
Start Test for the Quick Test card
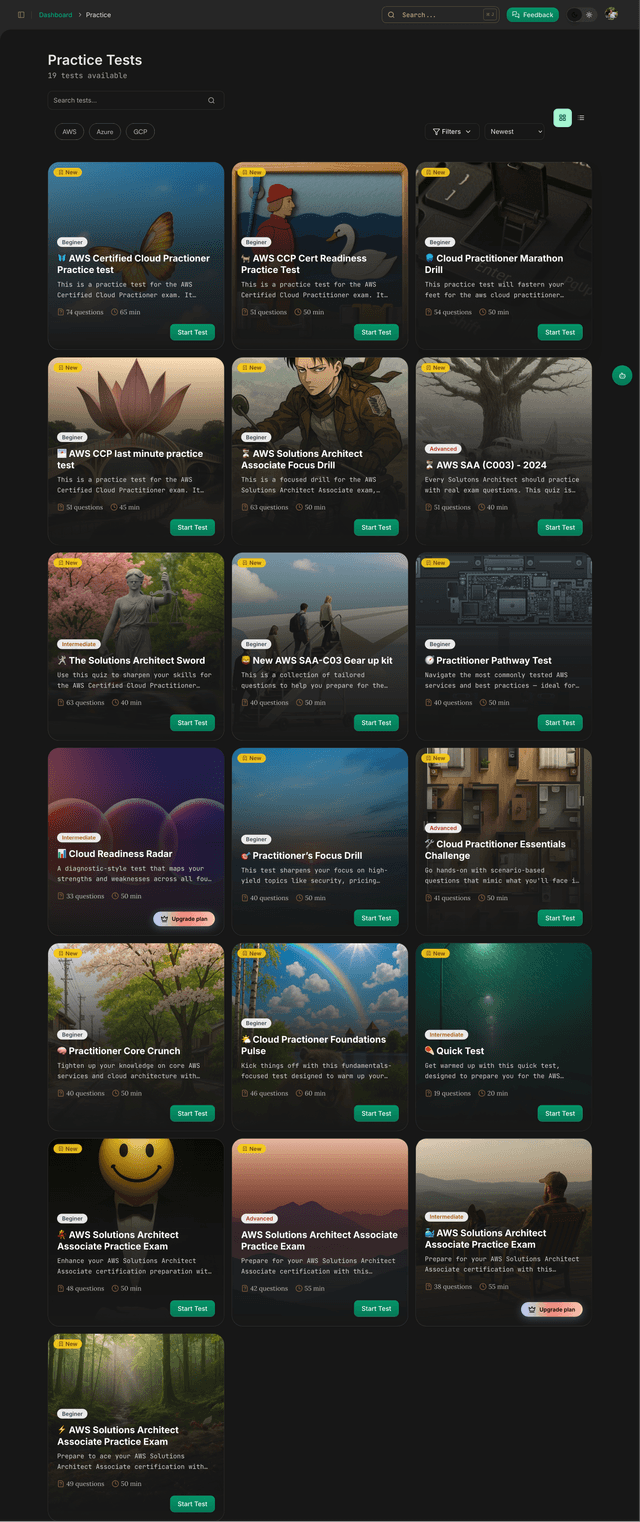560,1113
